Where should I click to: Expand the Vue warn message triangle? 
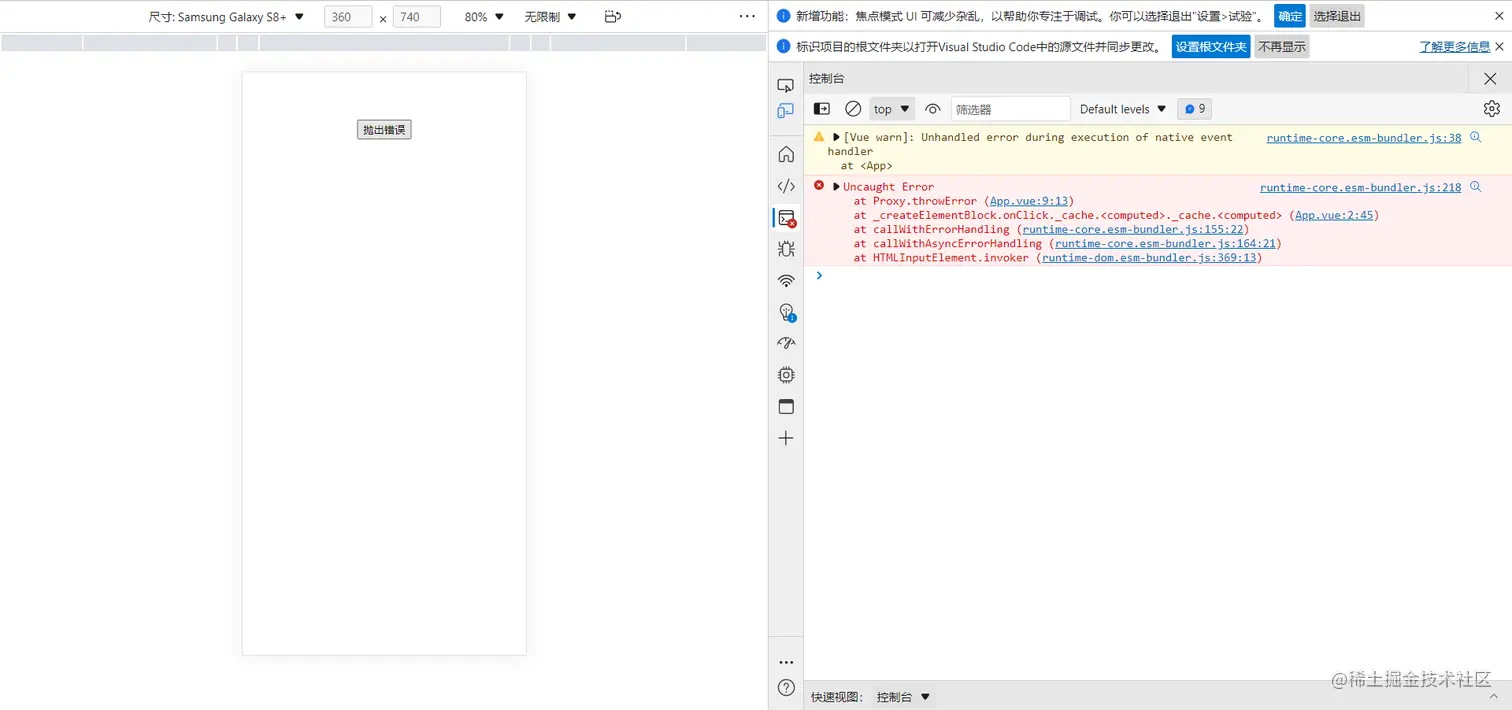click(x=837, y=137)
